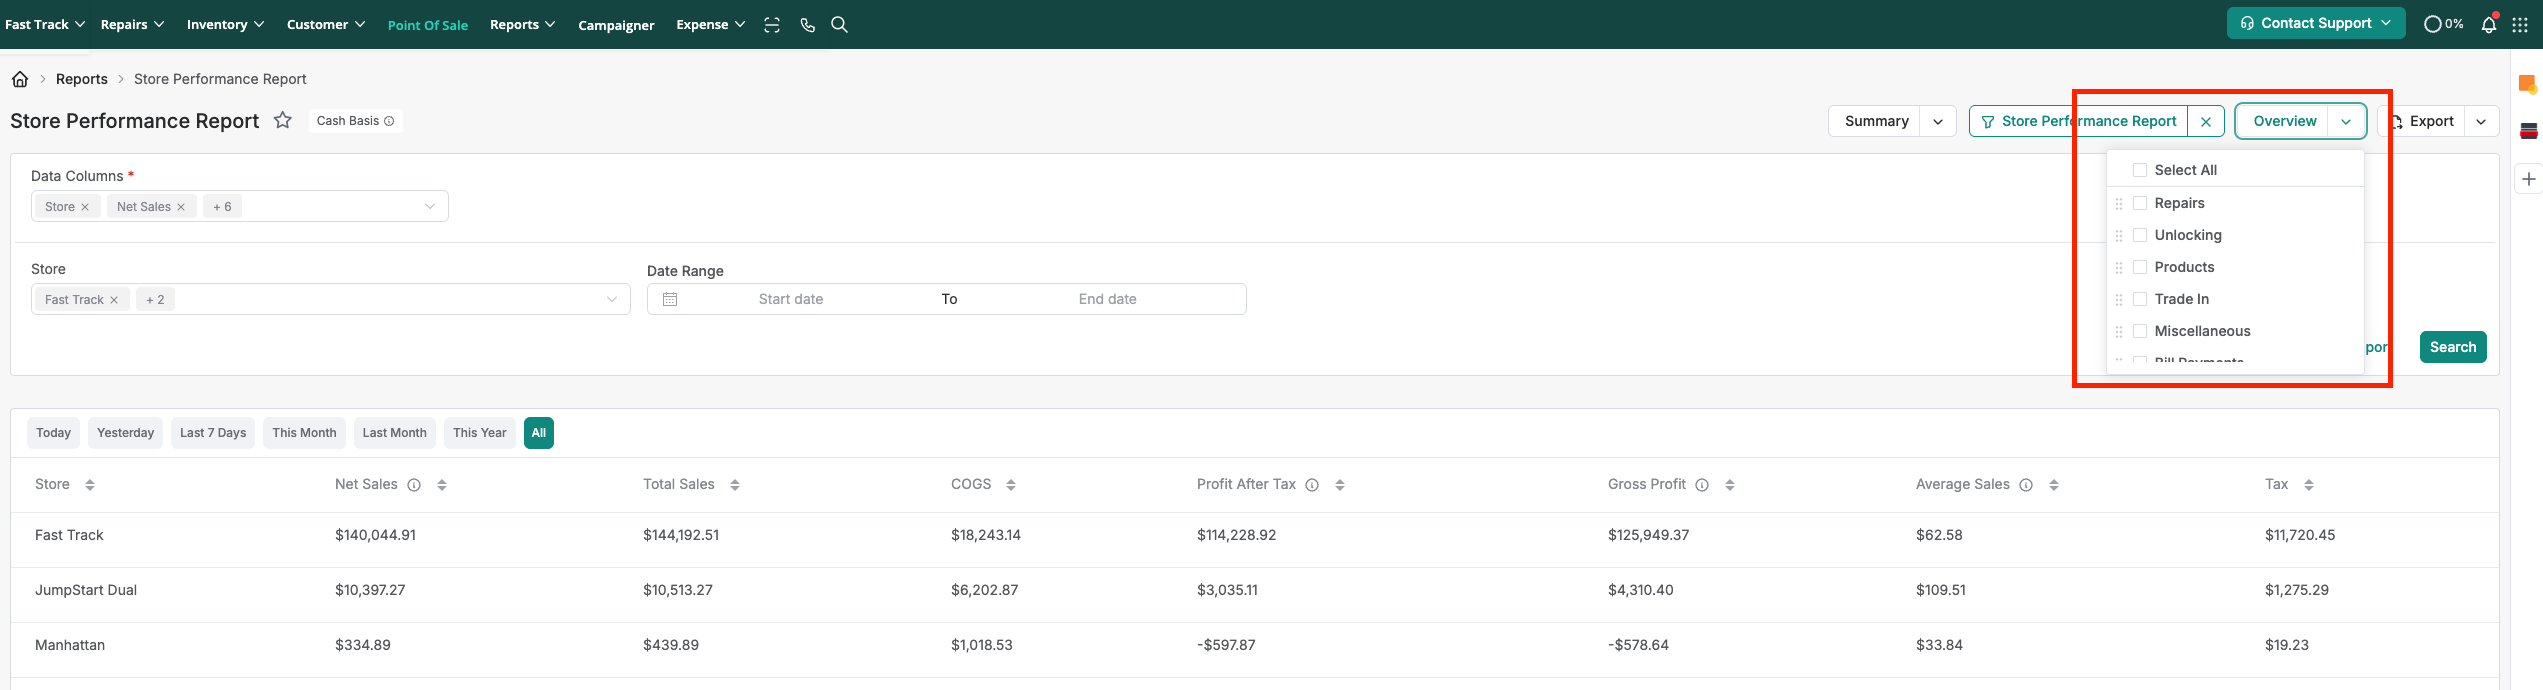Open the global search magnifier icon
This screenshot has height=690, width=2543.
click(839, 24)
